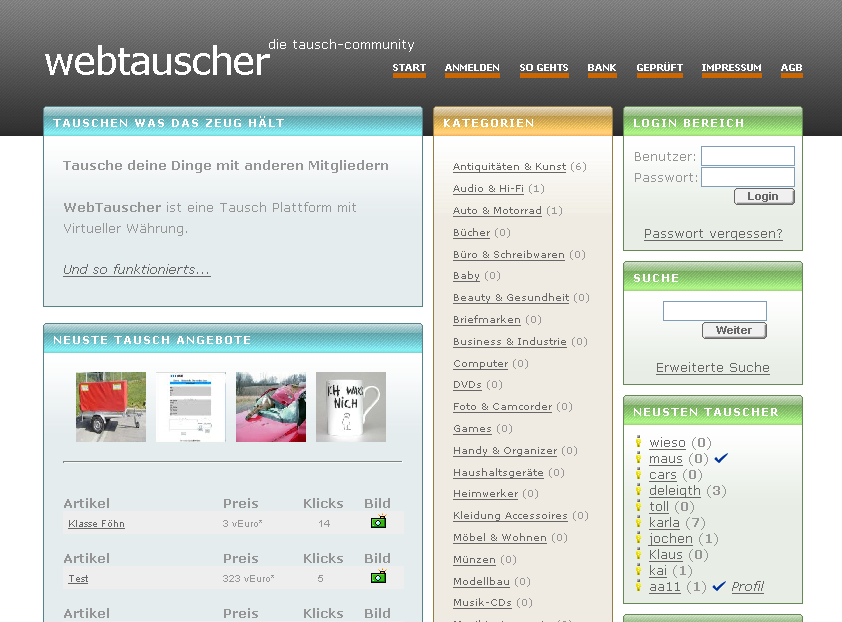Open the red trailer offer thumbnail
The height and width of the screenshot is (622, 842).
pyautogui.click(x=111, y=407)
